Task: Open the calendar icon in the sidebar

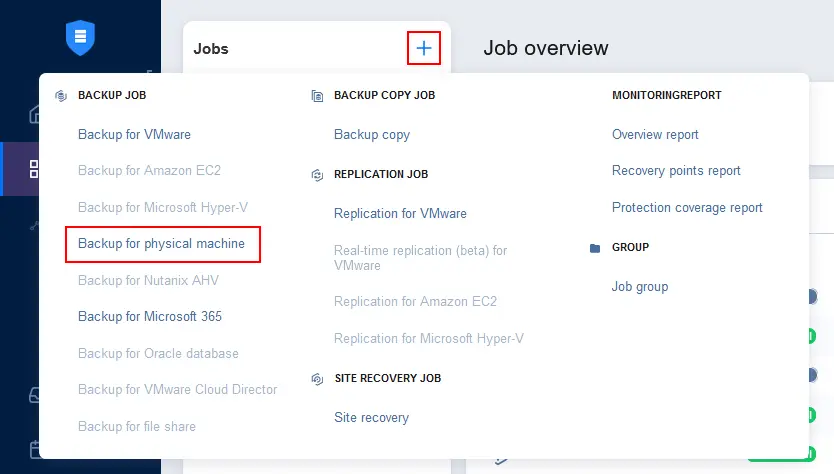Action: [x=37, y=449]
